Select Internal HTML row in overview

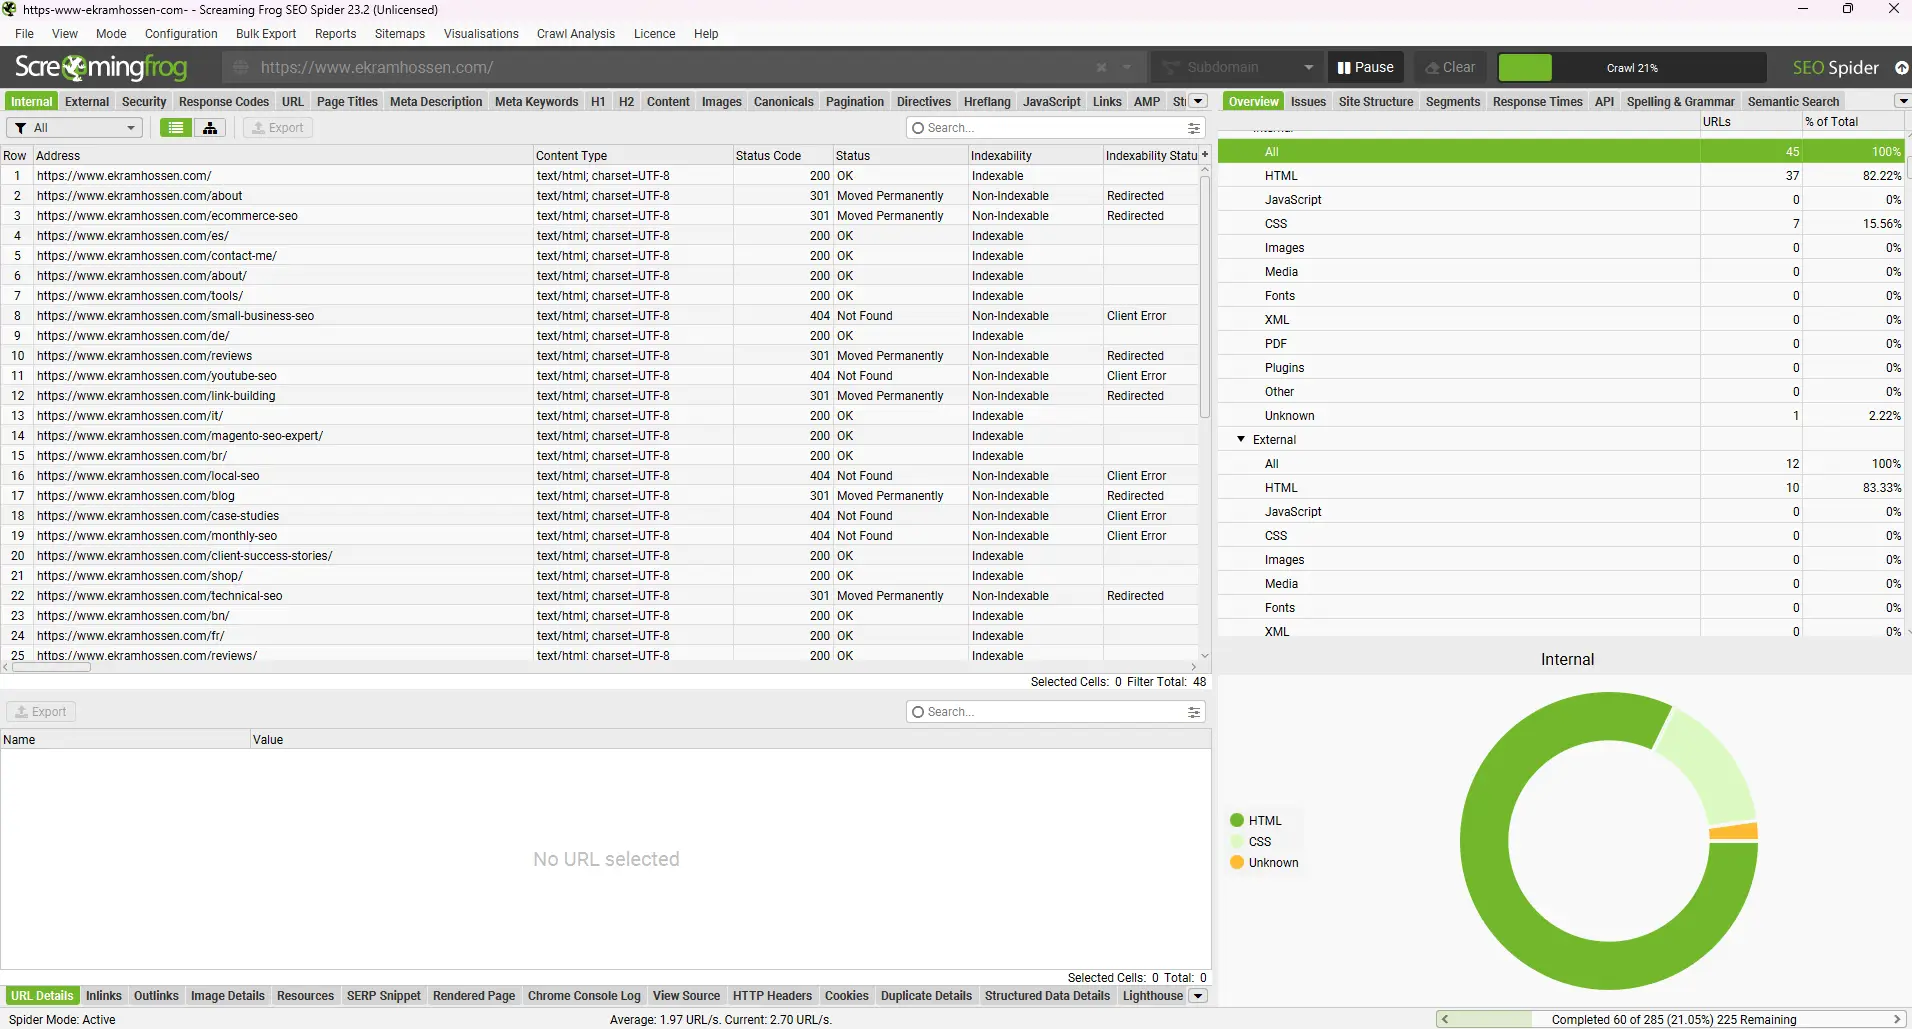pos(1560,176)
